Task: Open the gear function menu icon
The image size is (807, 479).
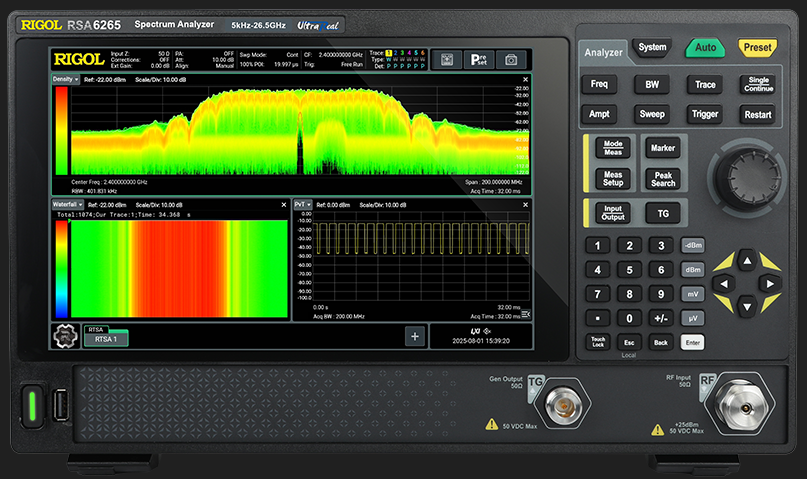Action: (x=65, y=336)
